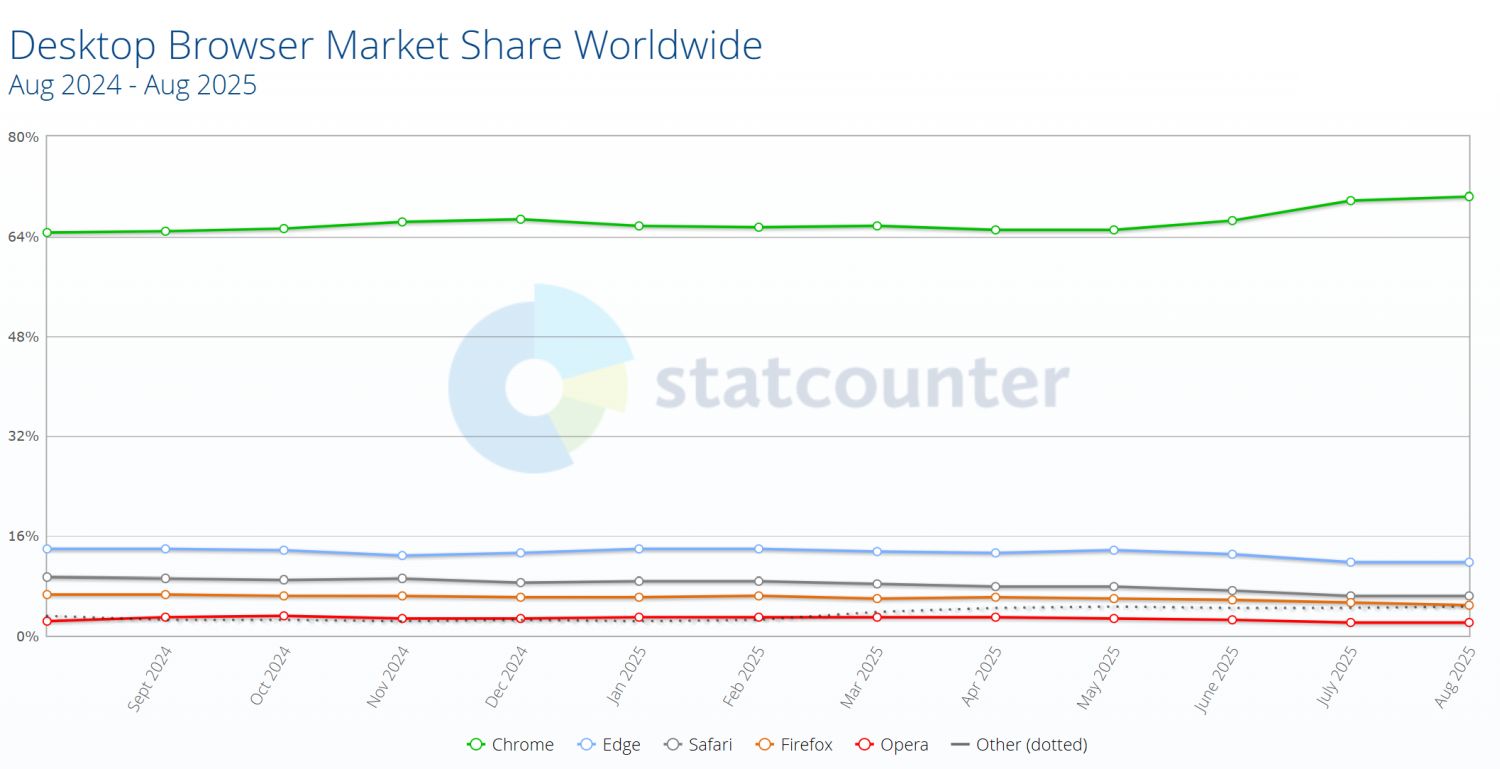This screenshot has width=1500, height=769.
Task: Click Safari data point for June 2025
Action: coord(1232,591)
